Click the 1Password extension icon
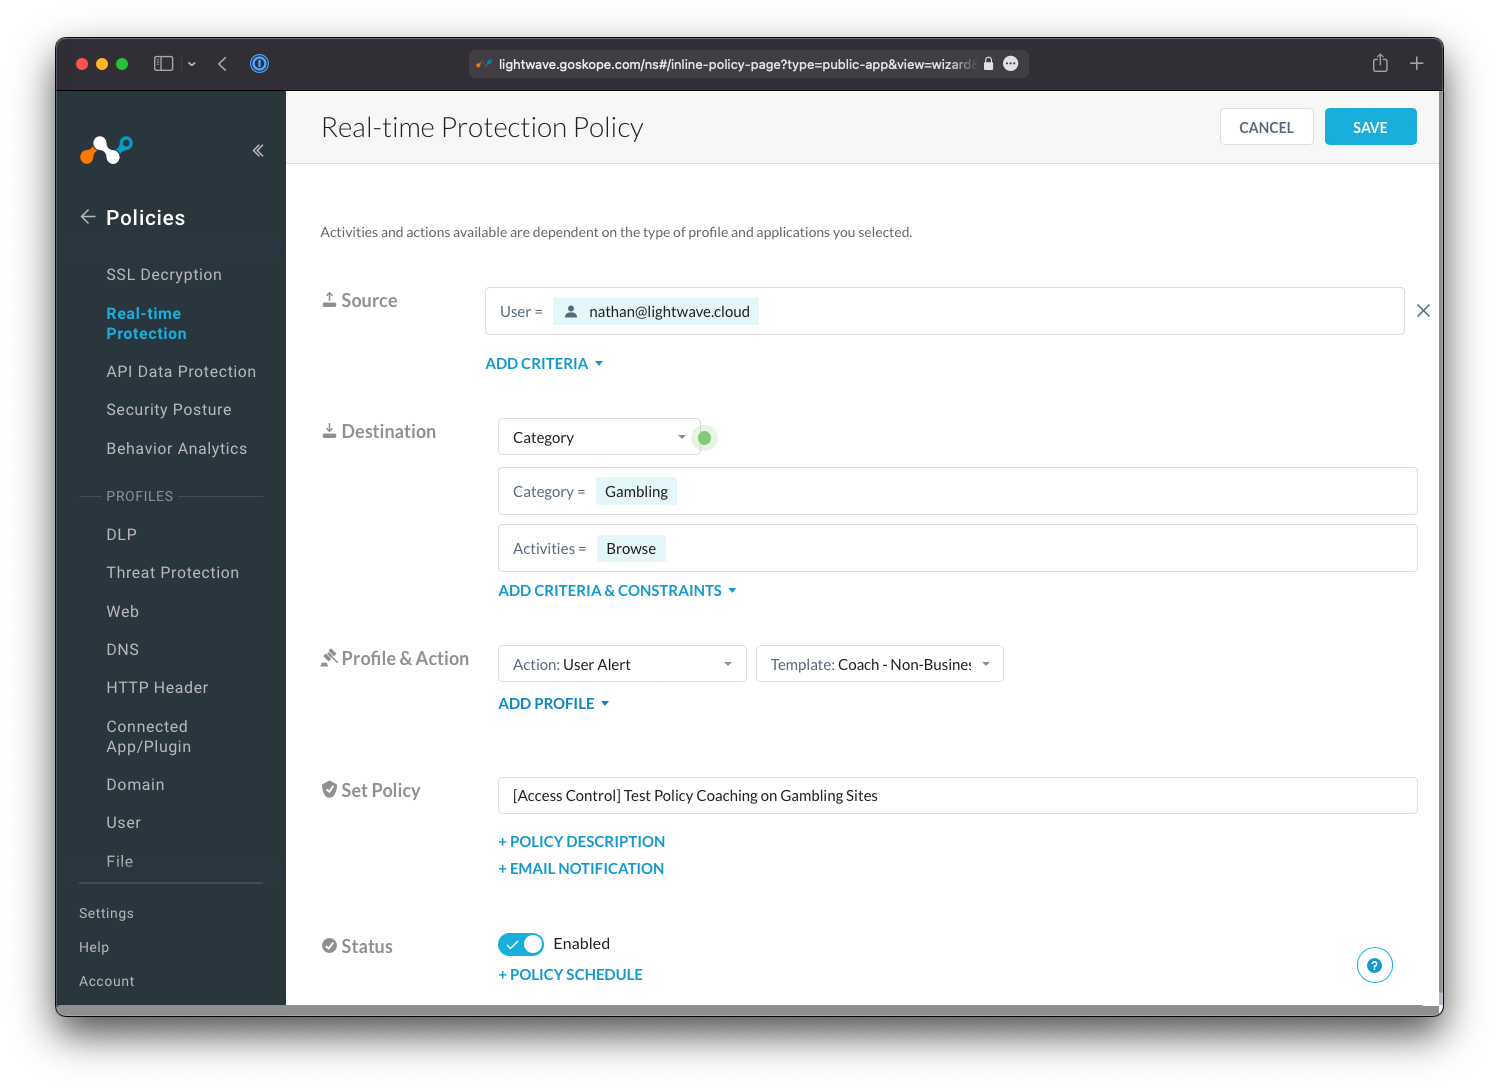1499x1090 pixels. pos(259,64)
